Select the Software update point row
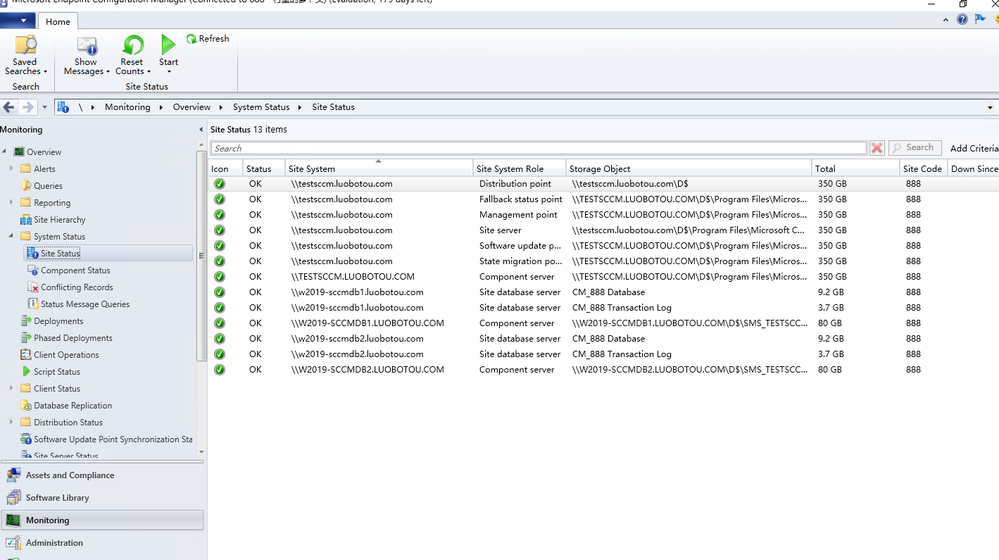This screenshot has width=999, height=560. 604,246
